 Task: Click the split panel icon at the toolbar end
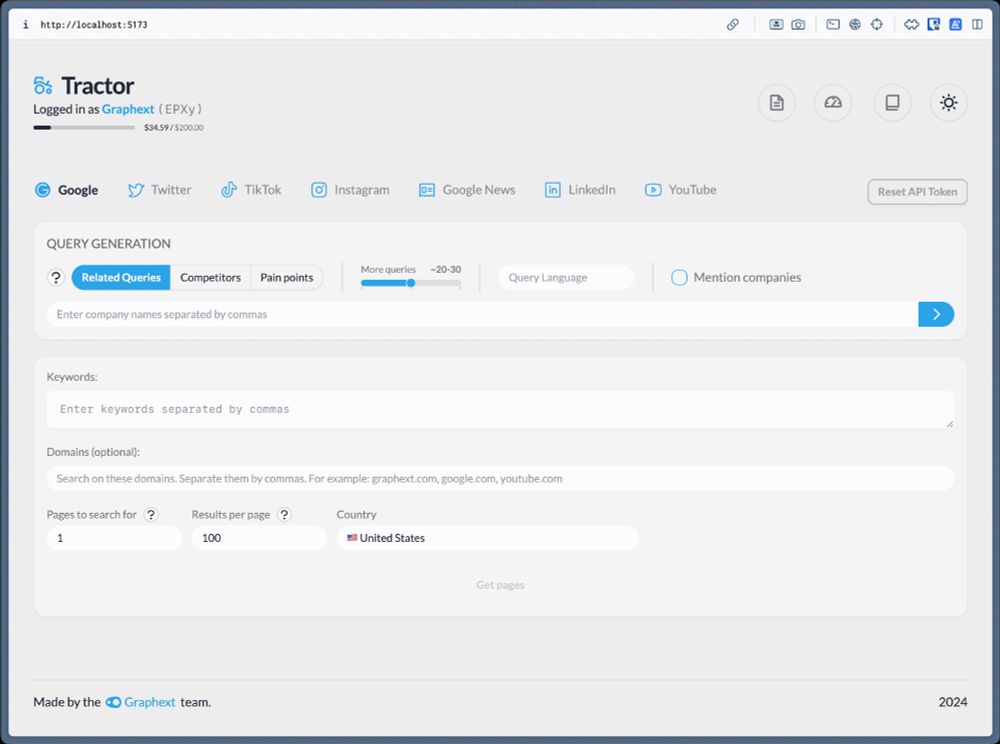click(977, 24)
